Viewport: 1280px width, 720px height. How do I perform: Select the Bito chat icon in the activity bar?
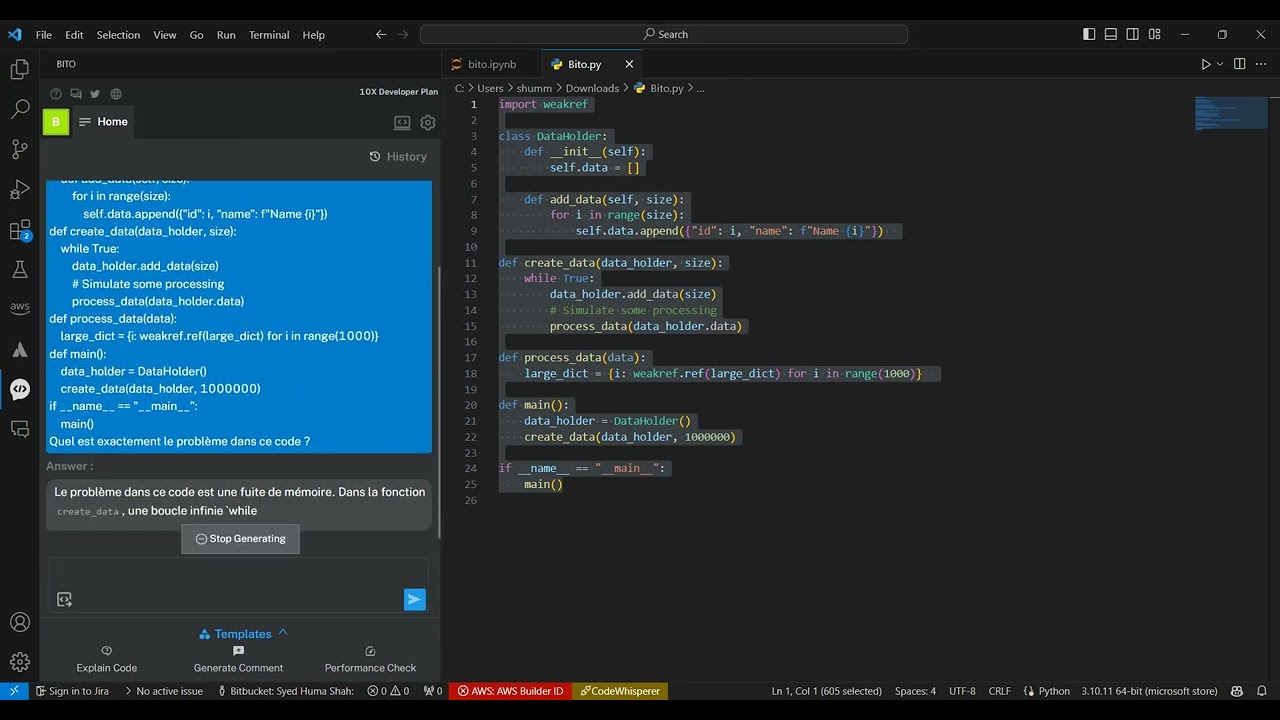click(x=20, y=390)
